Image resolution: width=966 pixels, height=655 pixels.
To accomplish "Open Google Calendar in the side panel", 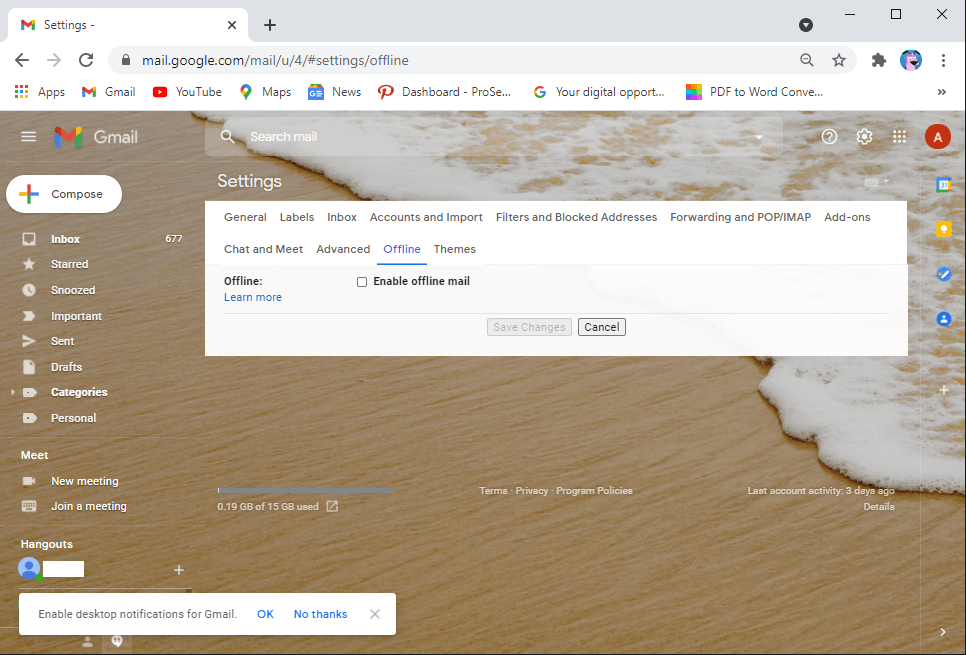I will 944,184.
